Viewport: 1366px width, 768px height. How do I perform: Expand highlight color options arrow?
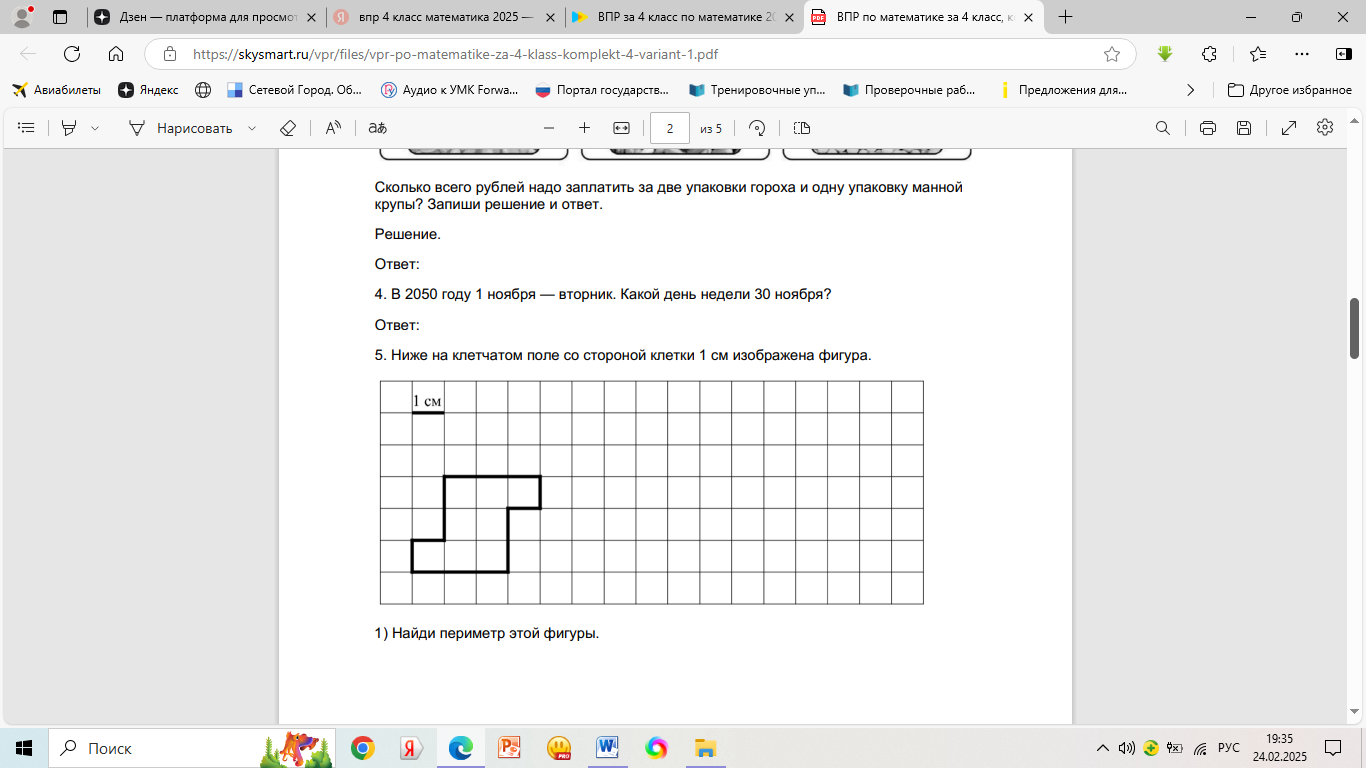tap(95, 128)
